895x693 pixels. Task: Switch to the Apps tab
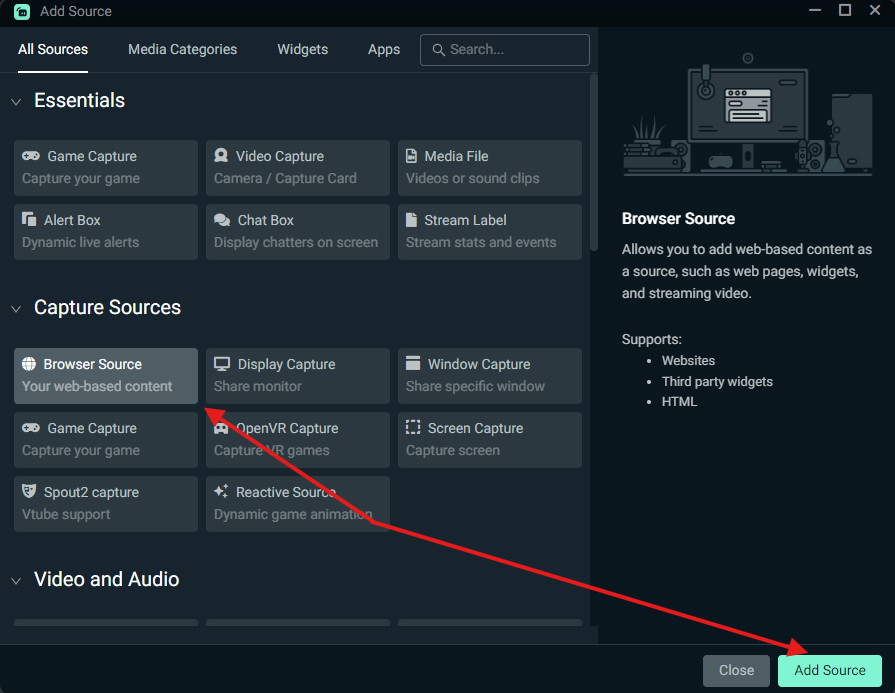click(x=383, y=49)
